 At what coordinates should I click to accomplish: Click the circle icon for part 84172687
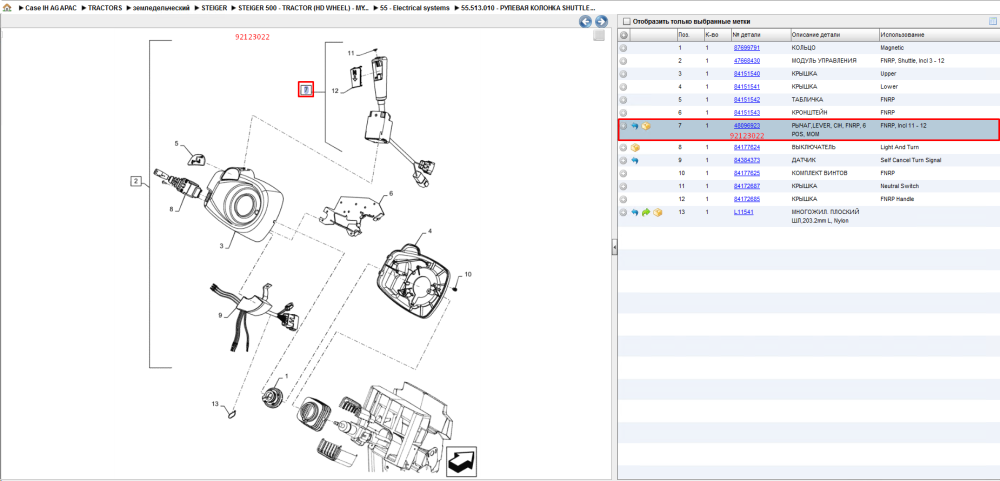(624, 186)
